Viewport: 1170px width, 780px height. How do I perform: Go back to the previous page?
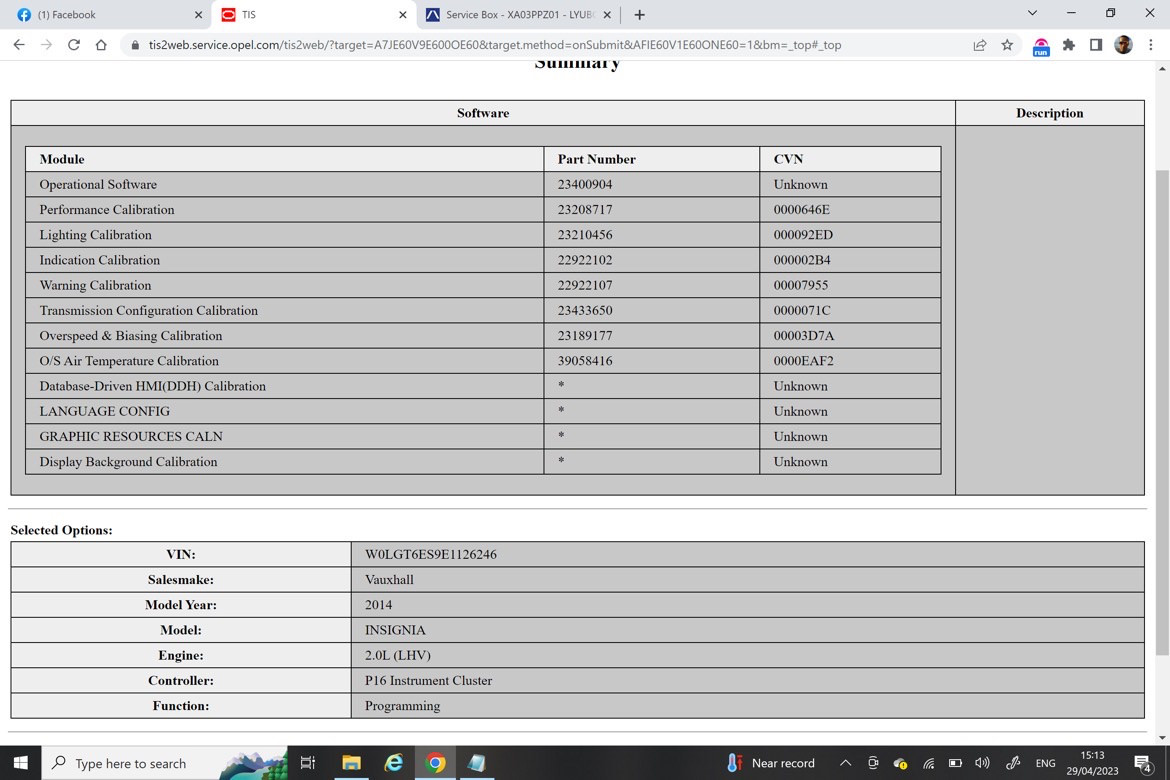point(19,45)
